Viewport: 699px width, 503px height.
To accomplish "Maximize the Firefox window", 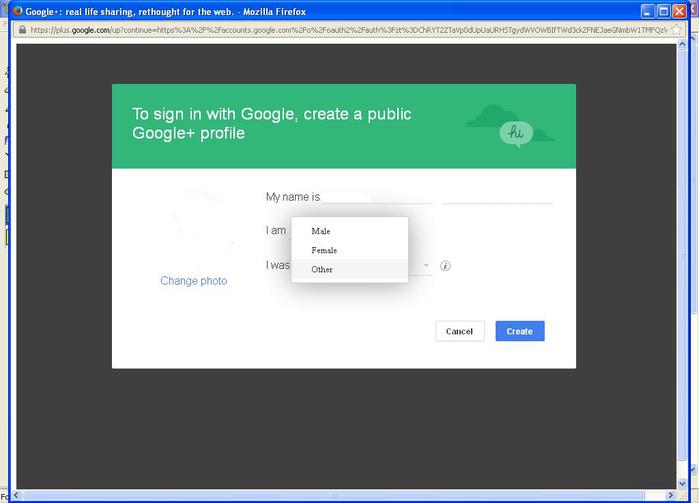I will pyautogui.click(x=664, y=11).
